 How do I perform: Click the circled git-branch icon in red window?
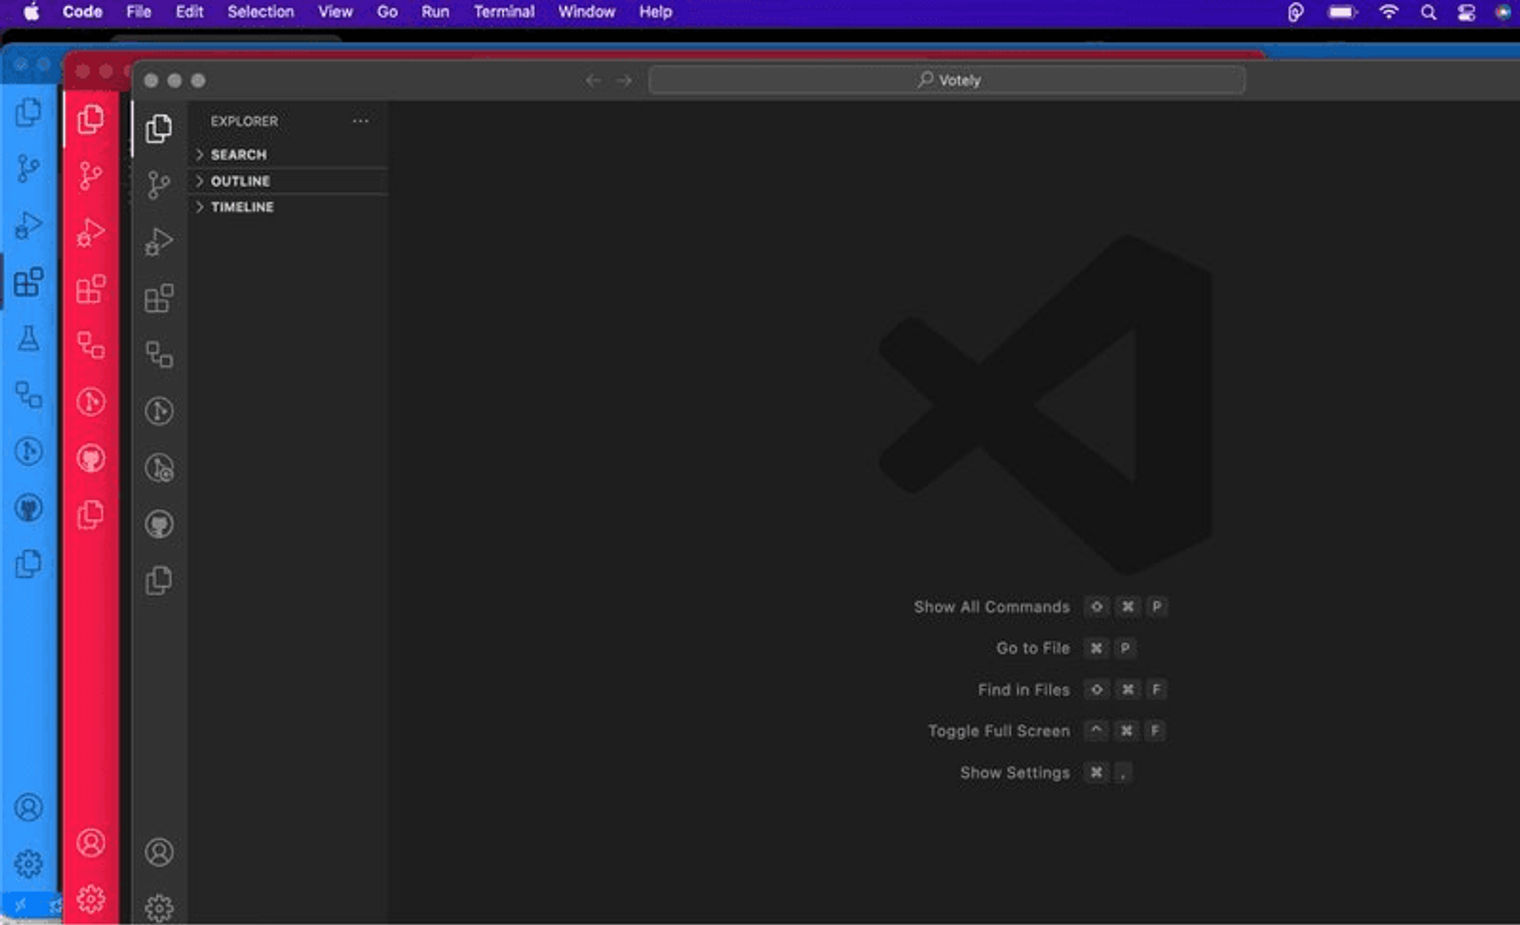[91, 402]
